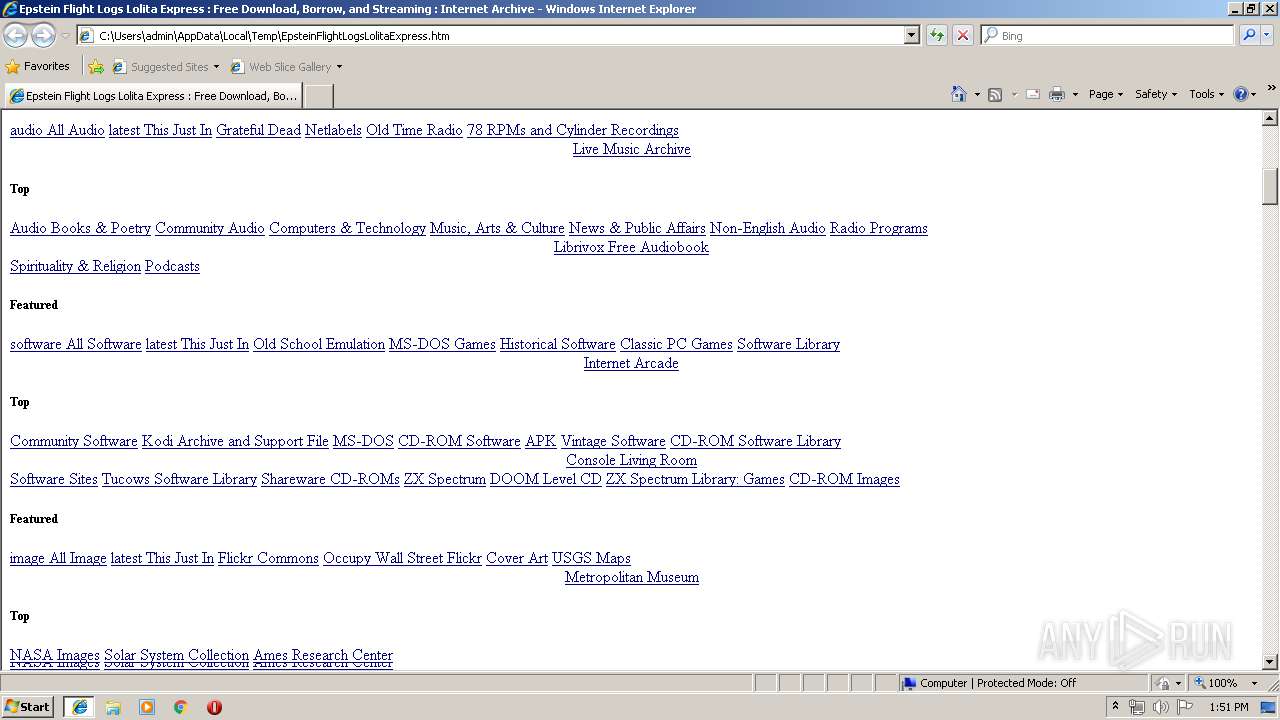Click the vertical scrollbar up arrow
The height and width of the screenshot is (720, 1280).
tap(1270, 118)
